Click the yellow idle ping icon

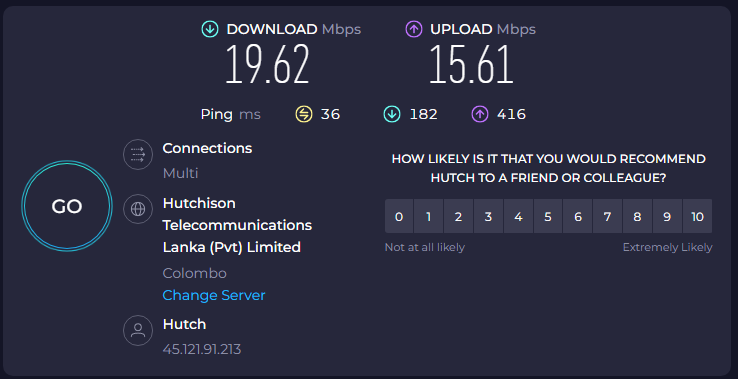click(304, 114)
